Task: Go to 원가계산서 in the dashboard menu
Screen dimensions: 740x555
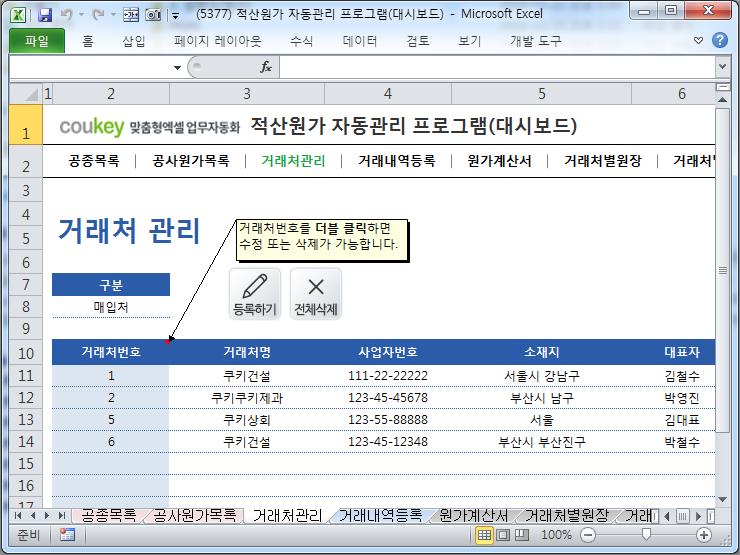Action: [499, 161]
